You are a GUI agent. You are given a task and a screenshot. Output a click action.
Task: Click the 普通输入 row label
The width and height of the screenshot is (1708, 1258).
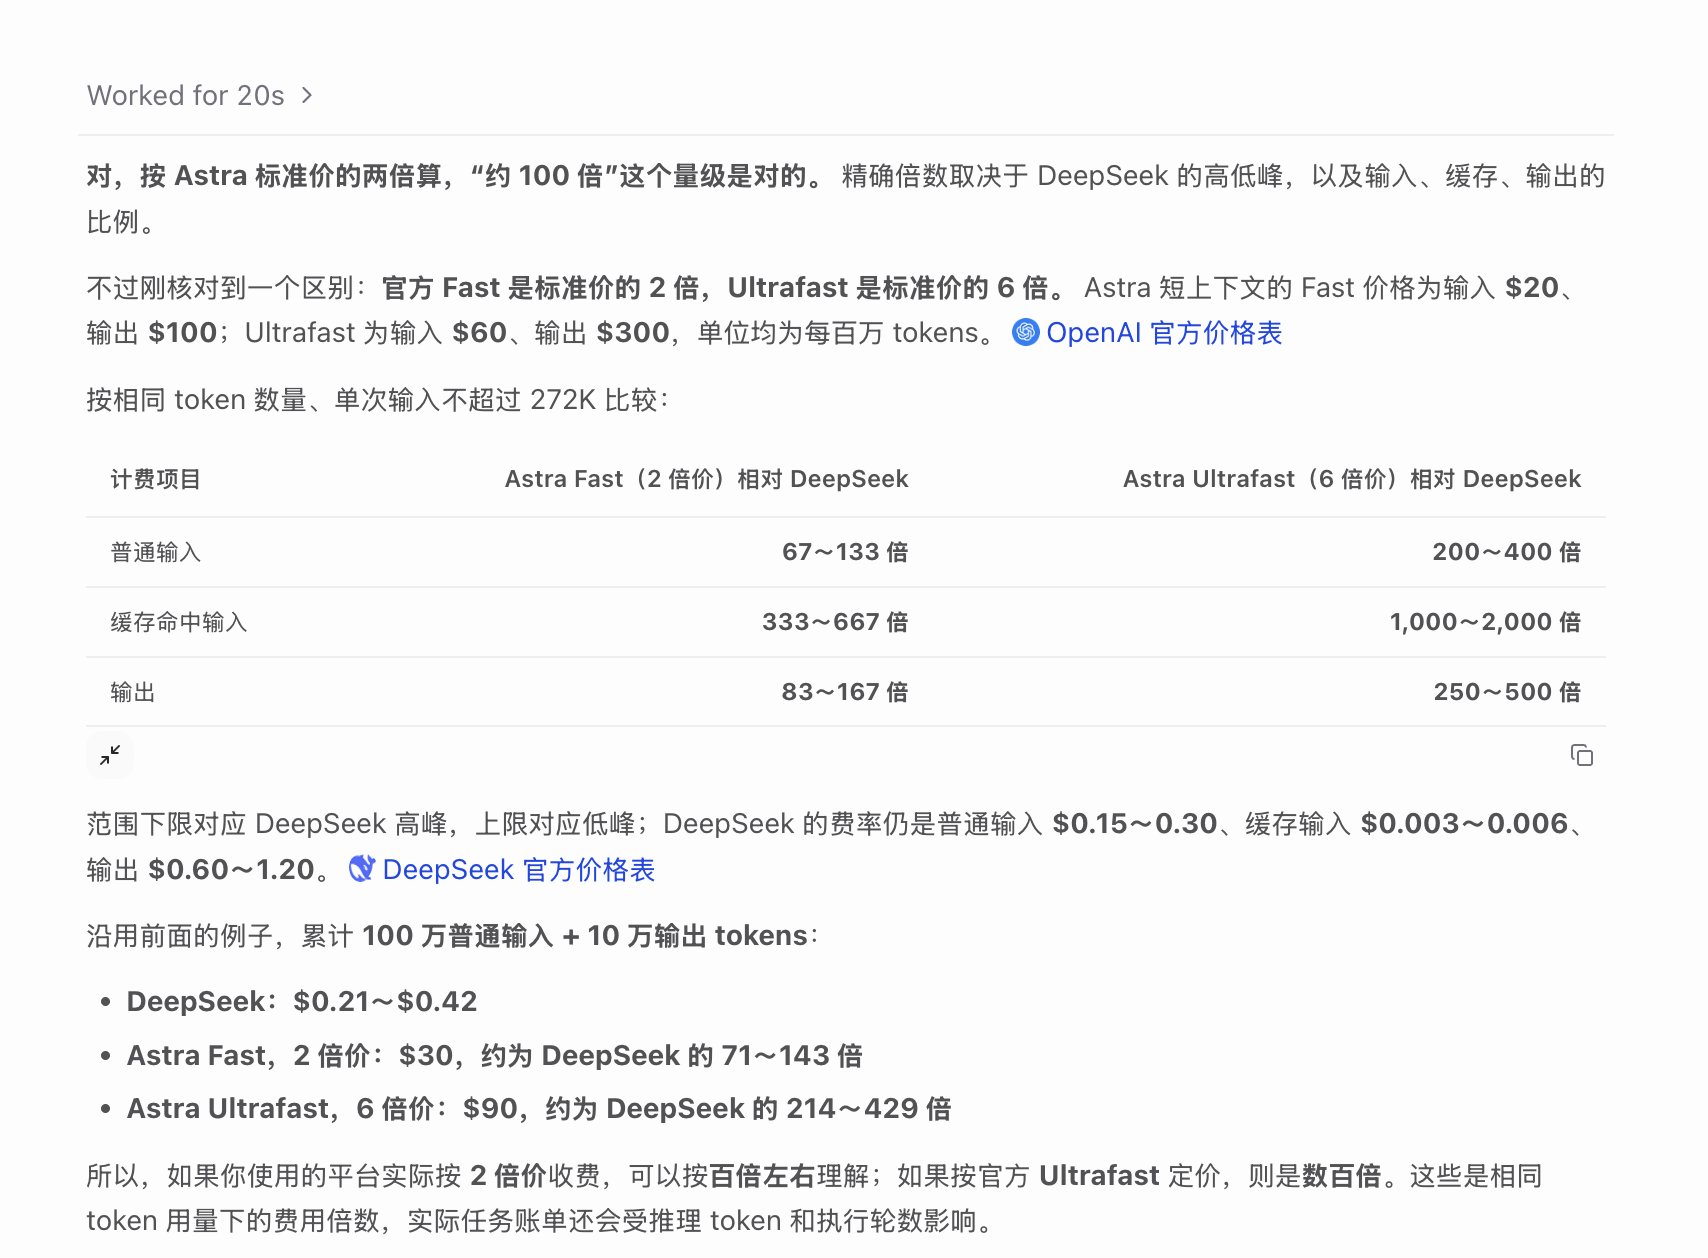155,552
